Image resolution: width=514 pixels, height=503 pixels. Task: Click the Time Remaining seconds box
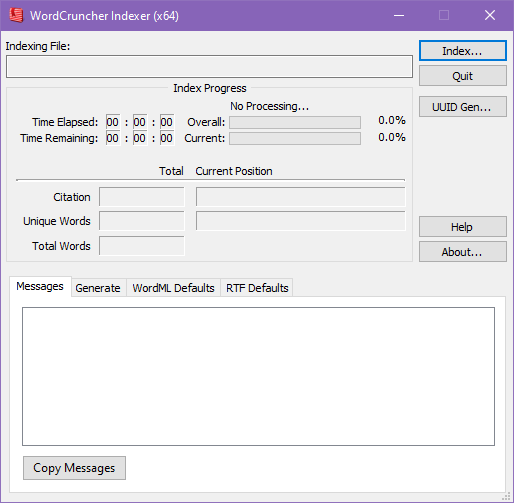point(167,138)
